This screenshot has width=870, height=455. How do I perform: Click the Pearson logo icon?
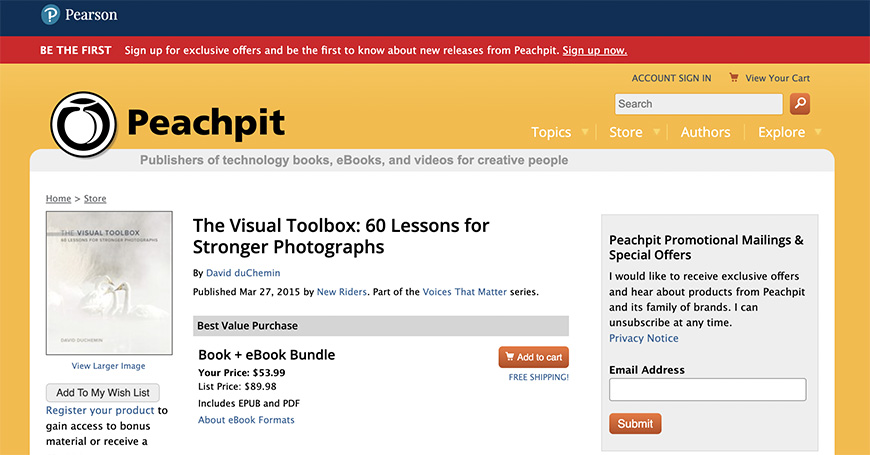point(50,14)
